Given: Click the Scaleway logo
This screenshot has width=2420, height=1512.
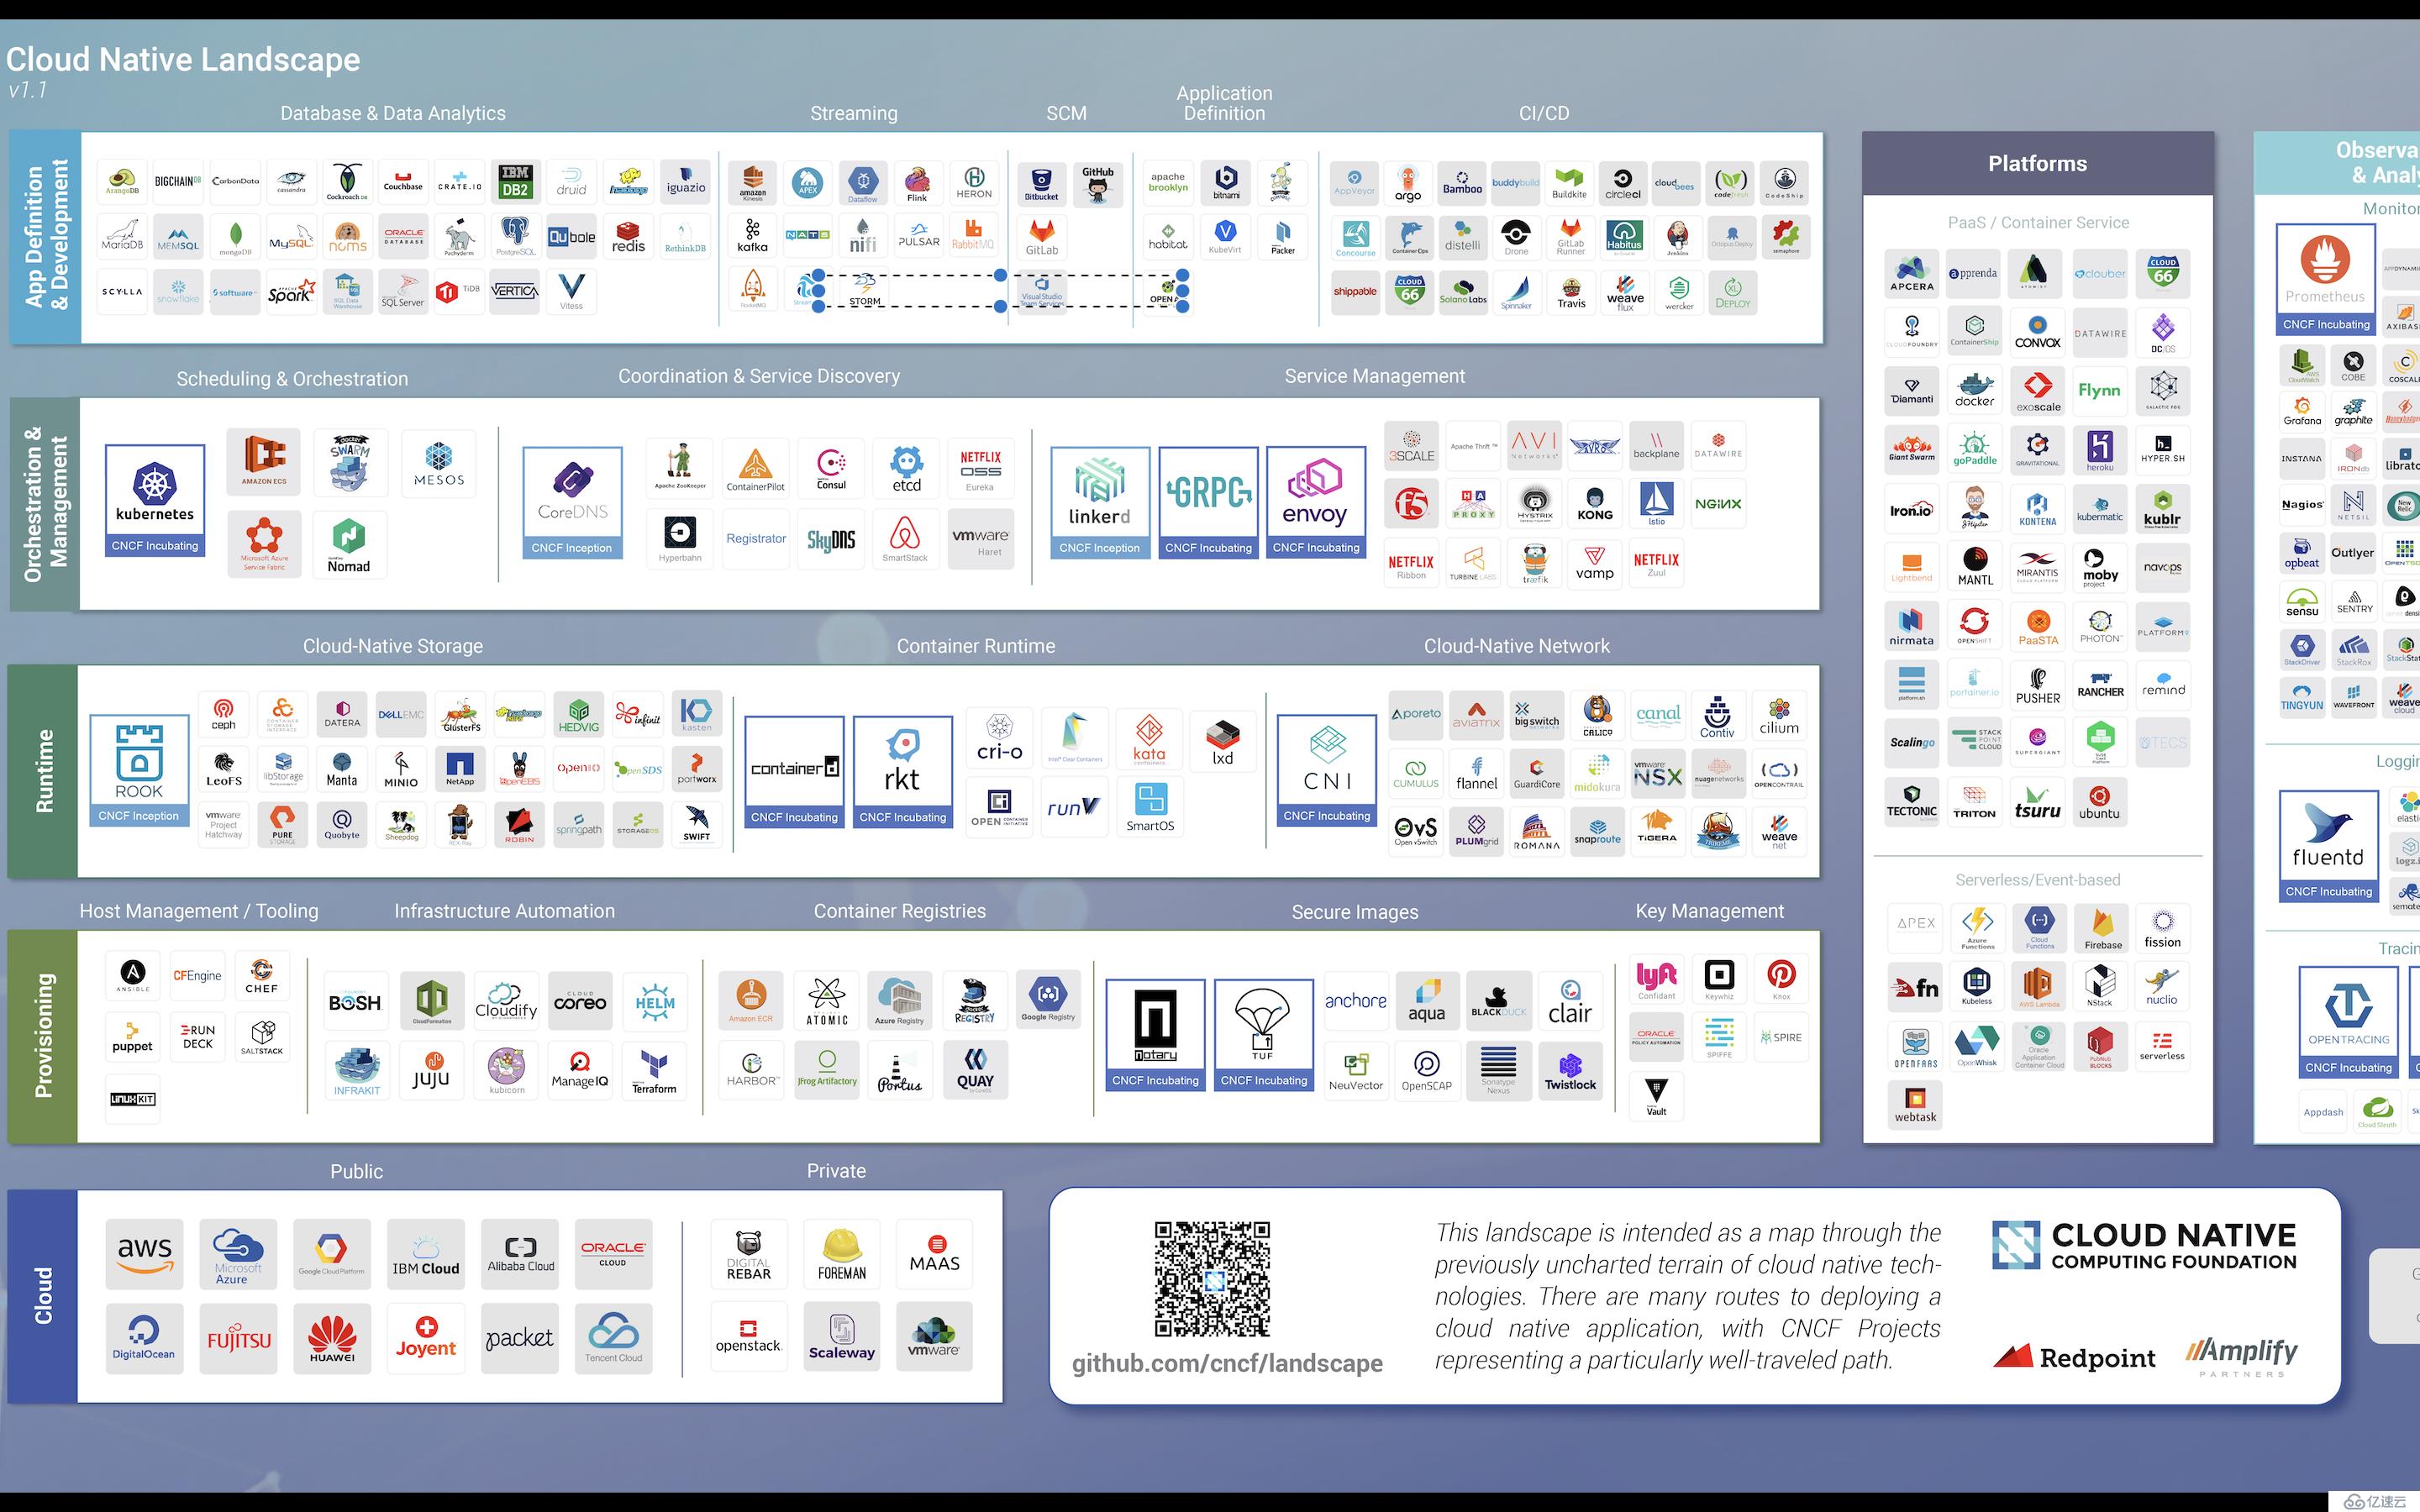Looking at the screenshot, I should pos(842,1338).
